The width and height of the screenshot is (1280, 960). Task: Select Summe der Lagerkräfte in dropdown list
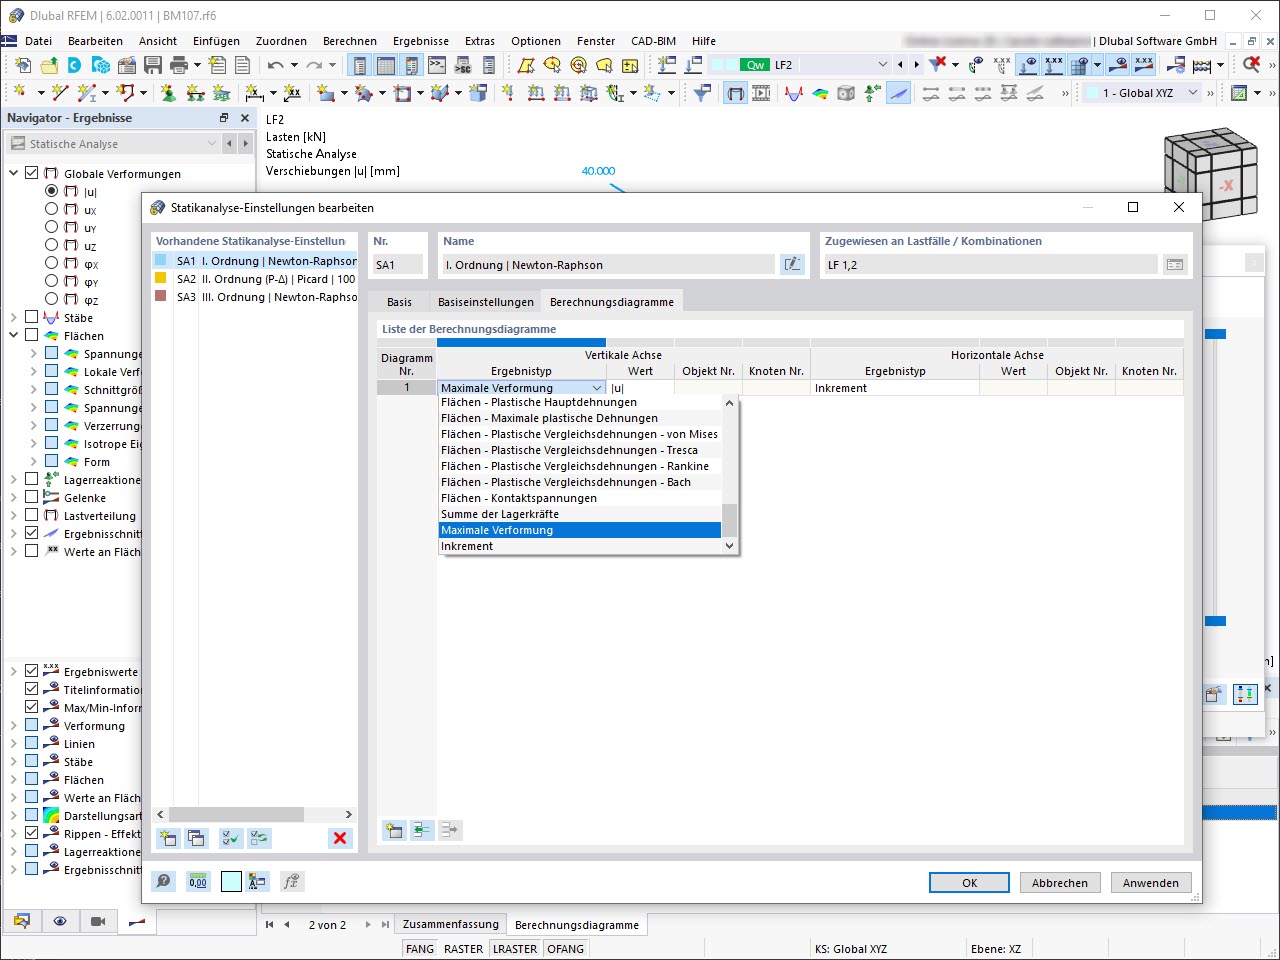tap(580, 514)
